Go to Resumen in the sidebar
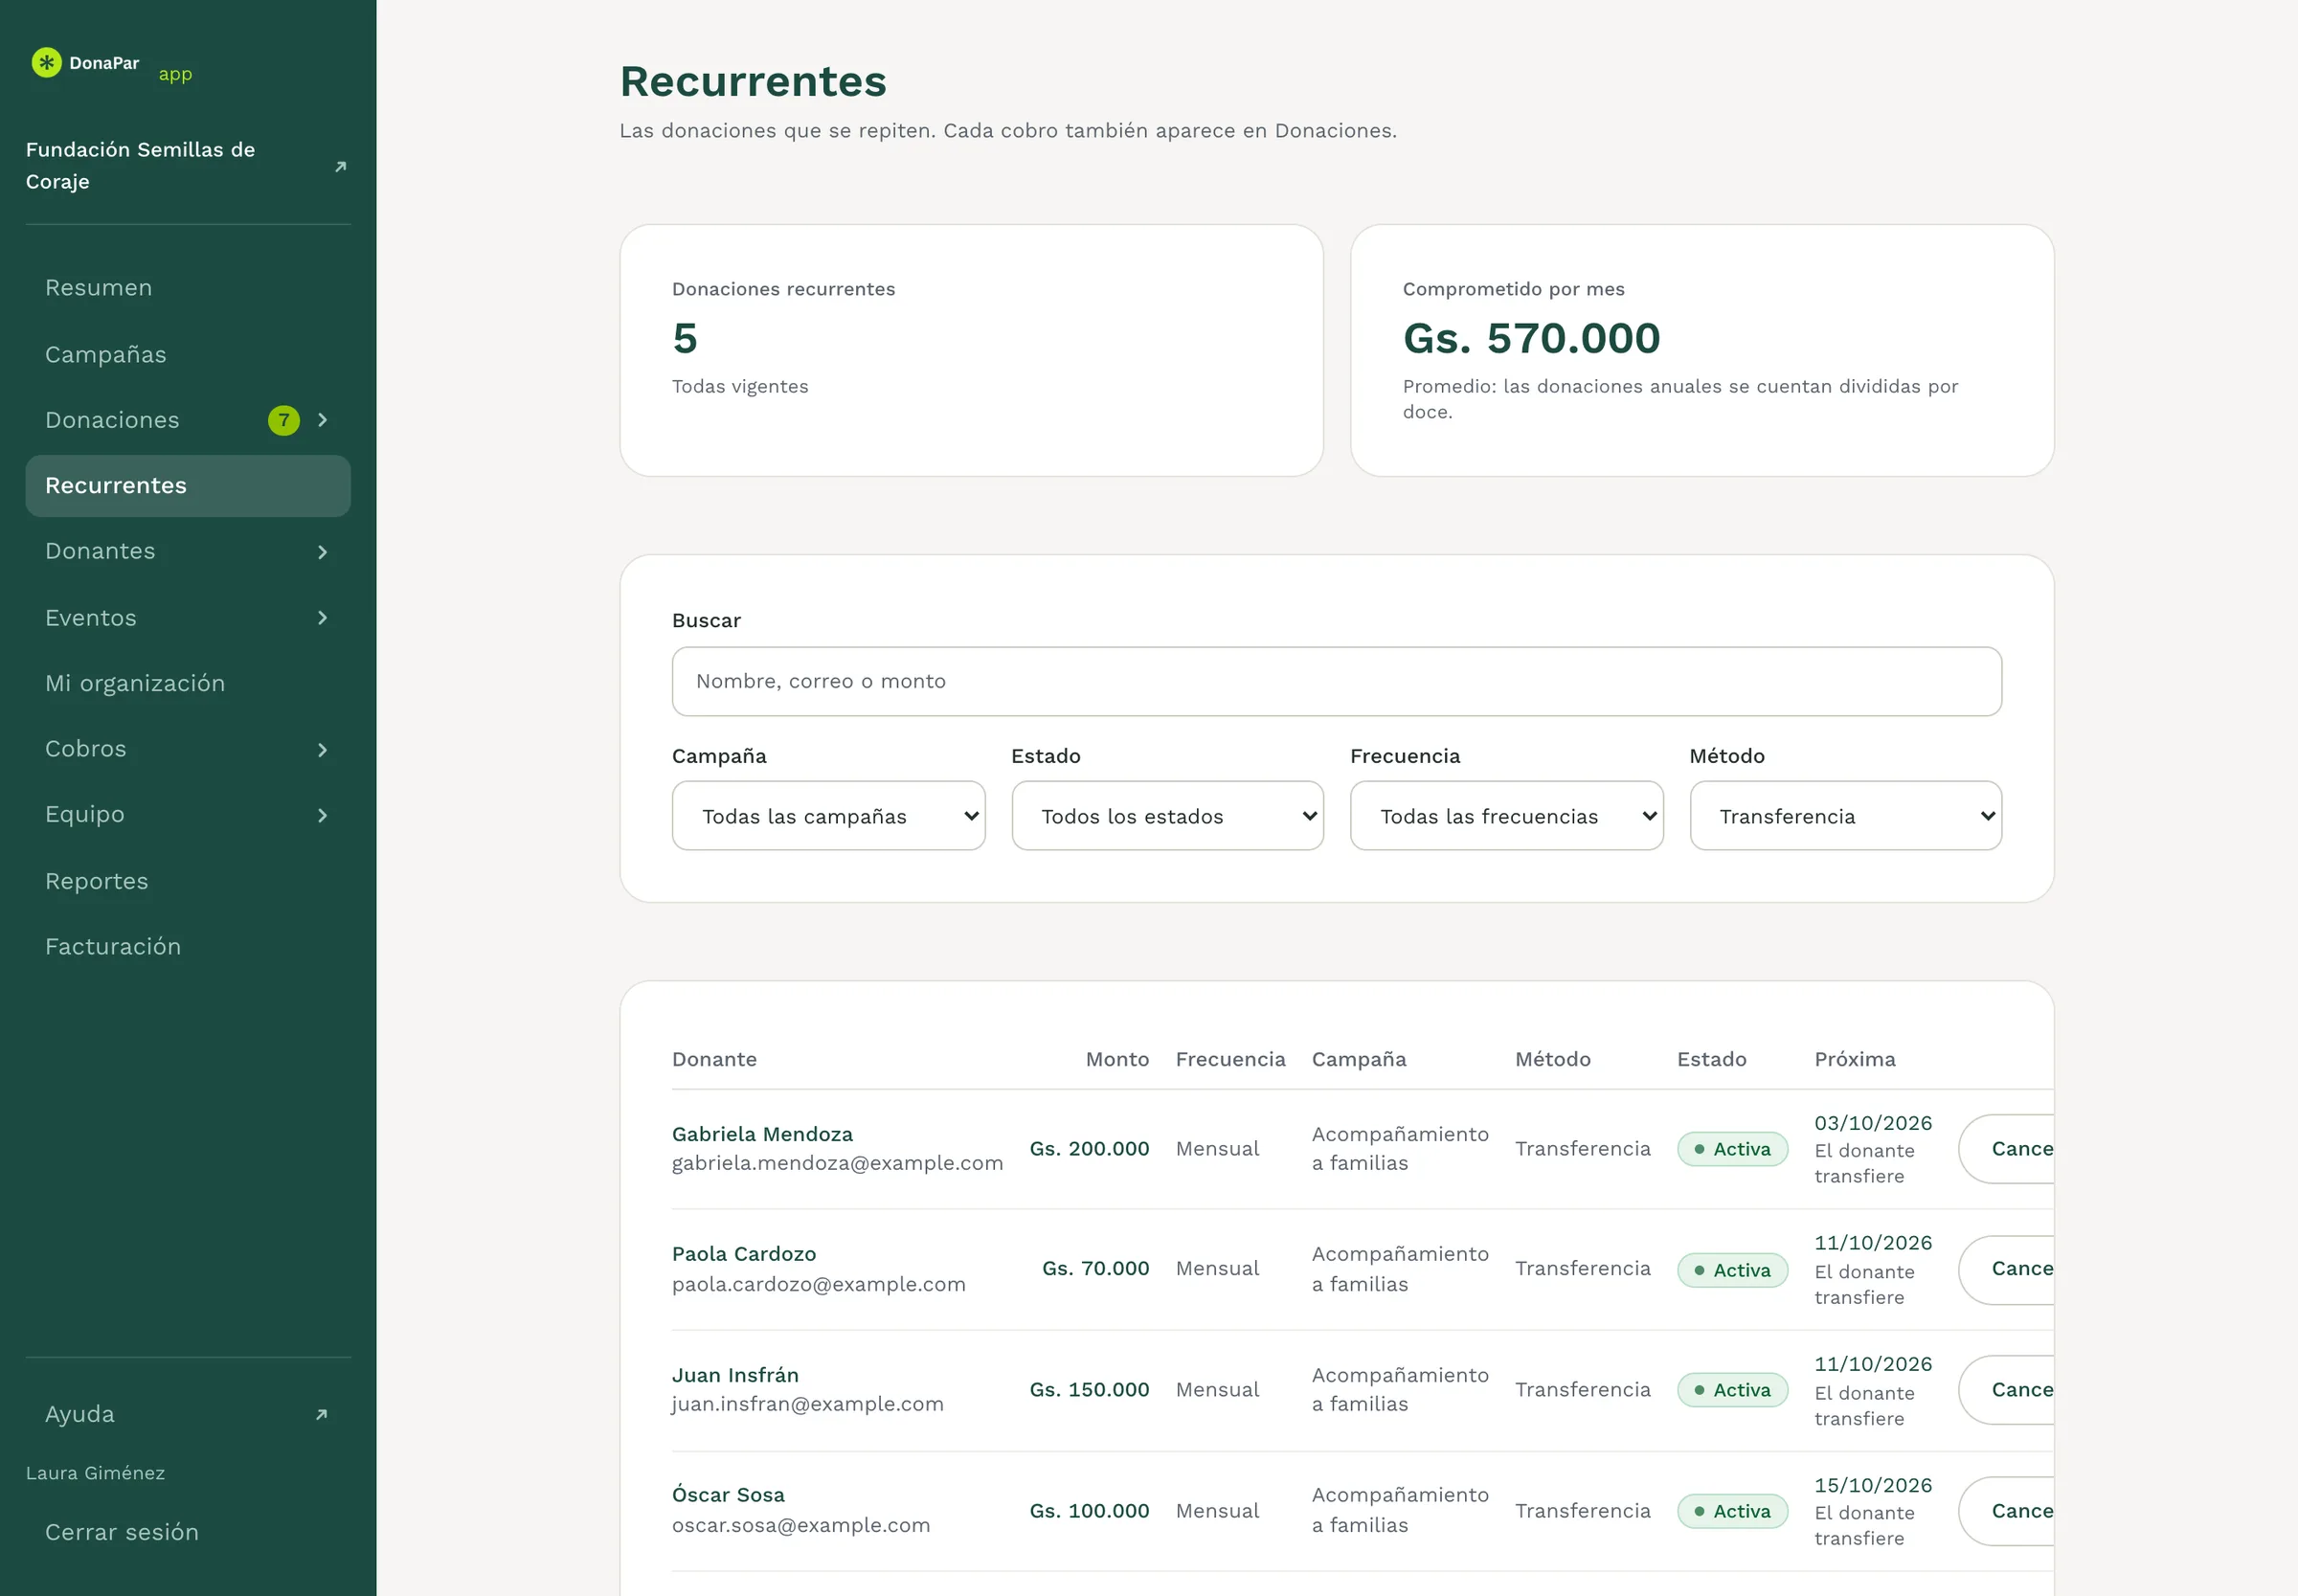 click(x=188, y=288)
